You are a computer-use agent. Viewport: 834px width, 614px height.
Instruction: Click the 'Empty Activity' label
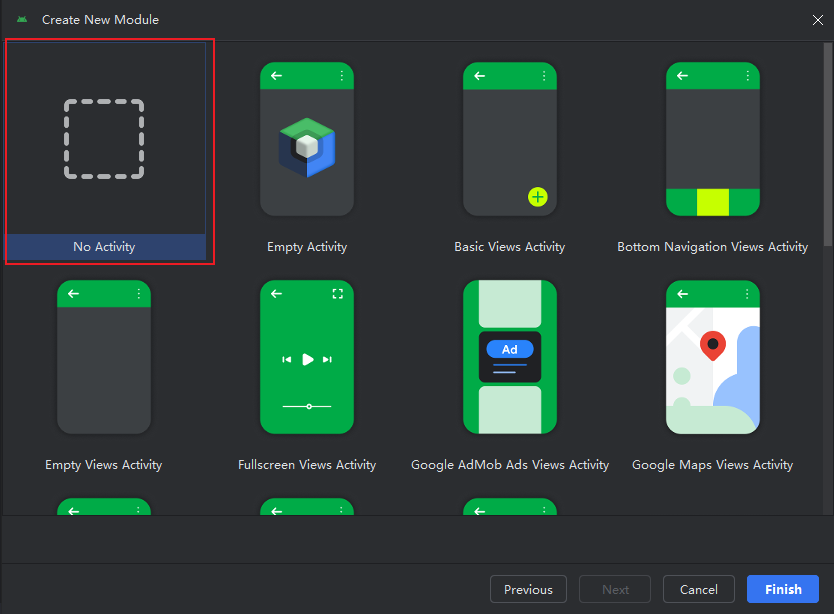307,247
